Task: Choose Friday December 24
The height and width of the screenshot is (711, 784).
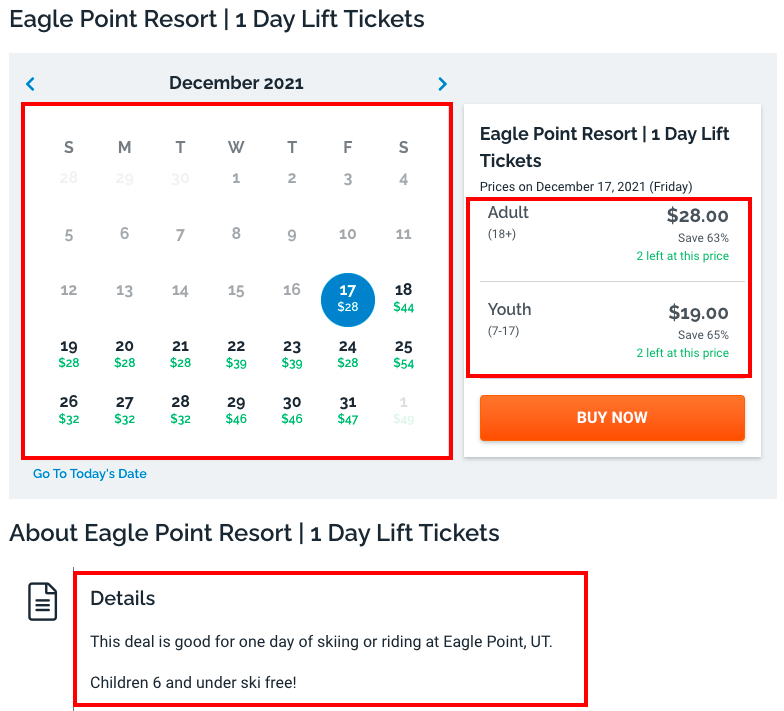Action: point(347,354)
